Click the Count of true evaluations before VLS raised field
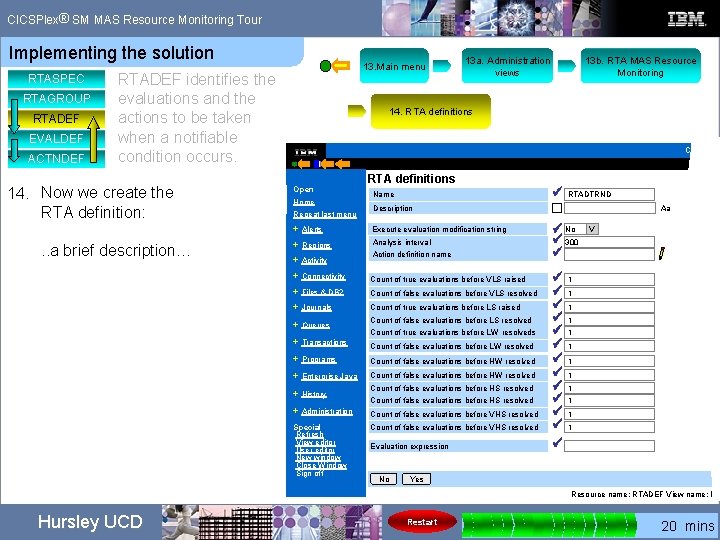Image resolution: width=720 pixels, height=540 pixels. 609,279
